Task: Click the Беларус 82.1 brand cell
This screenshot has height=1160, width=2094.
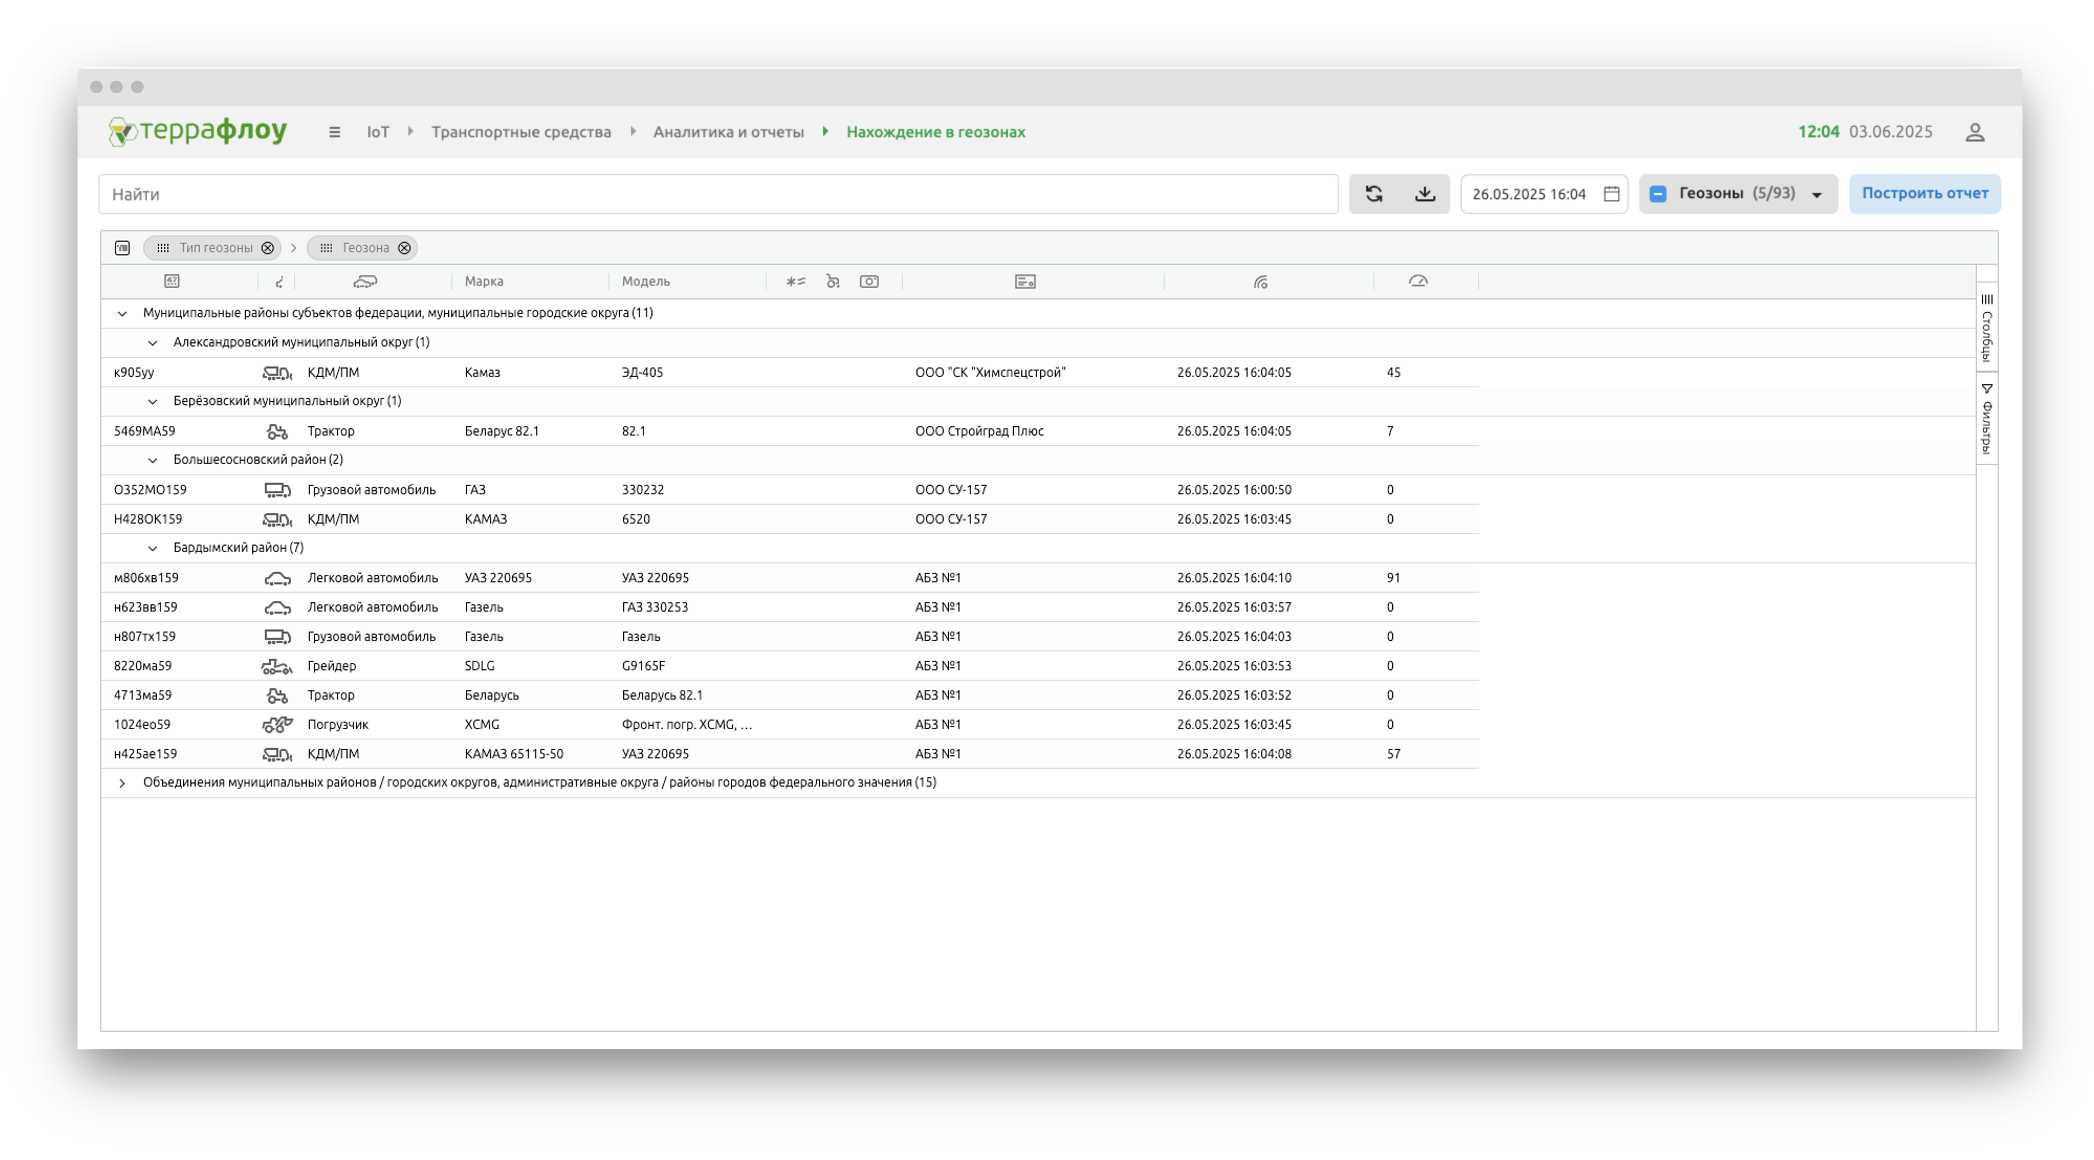Action: pyautogui.click(x=502, y=432)
